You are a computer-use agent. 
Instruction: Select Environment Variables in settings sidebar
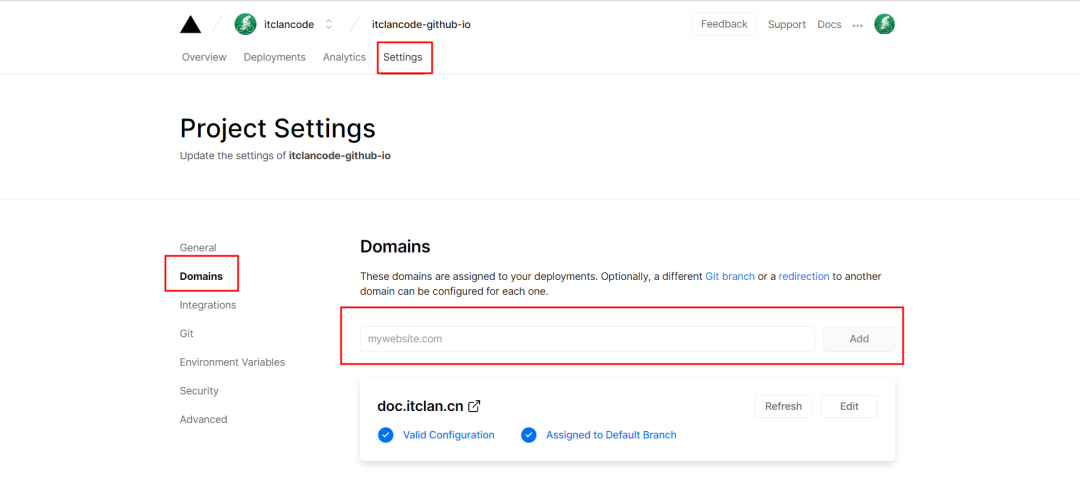[232, 362]
